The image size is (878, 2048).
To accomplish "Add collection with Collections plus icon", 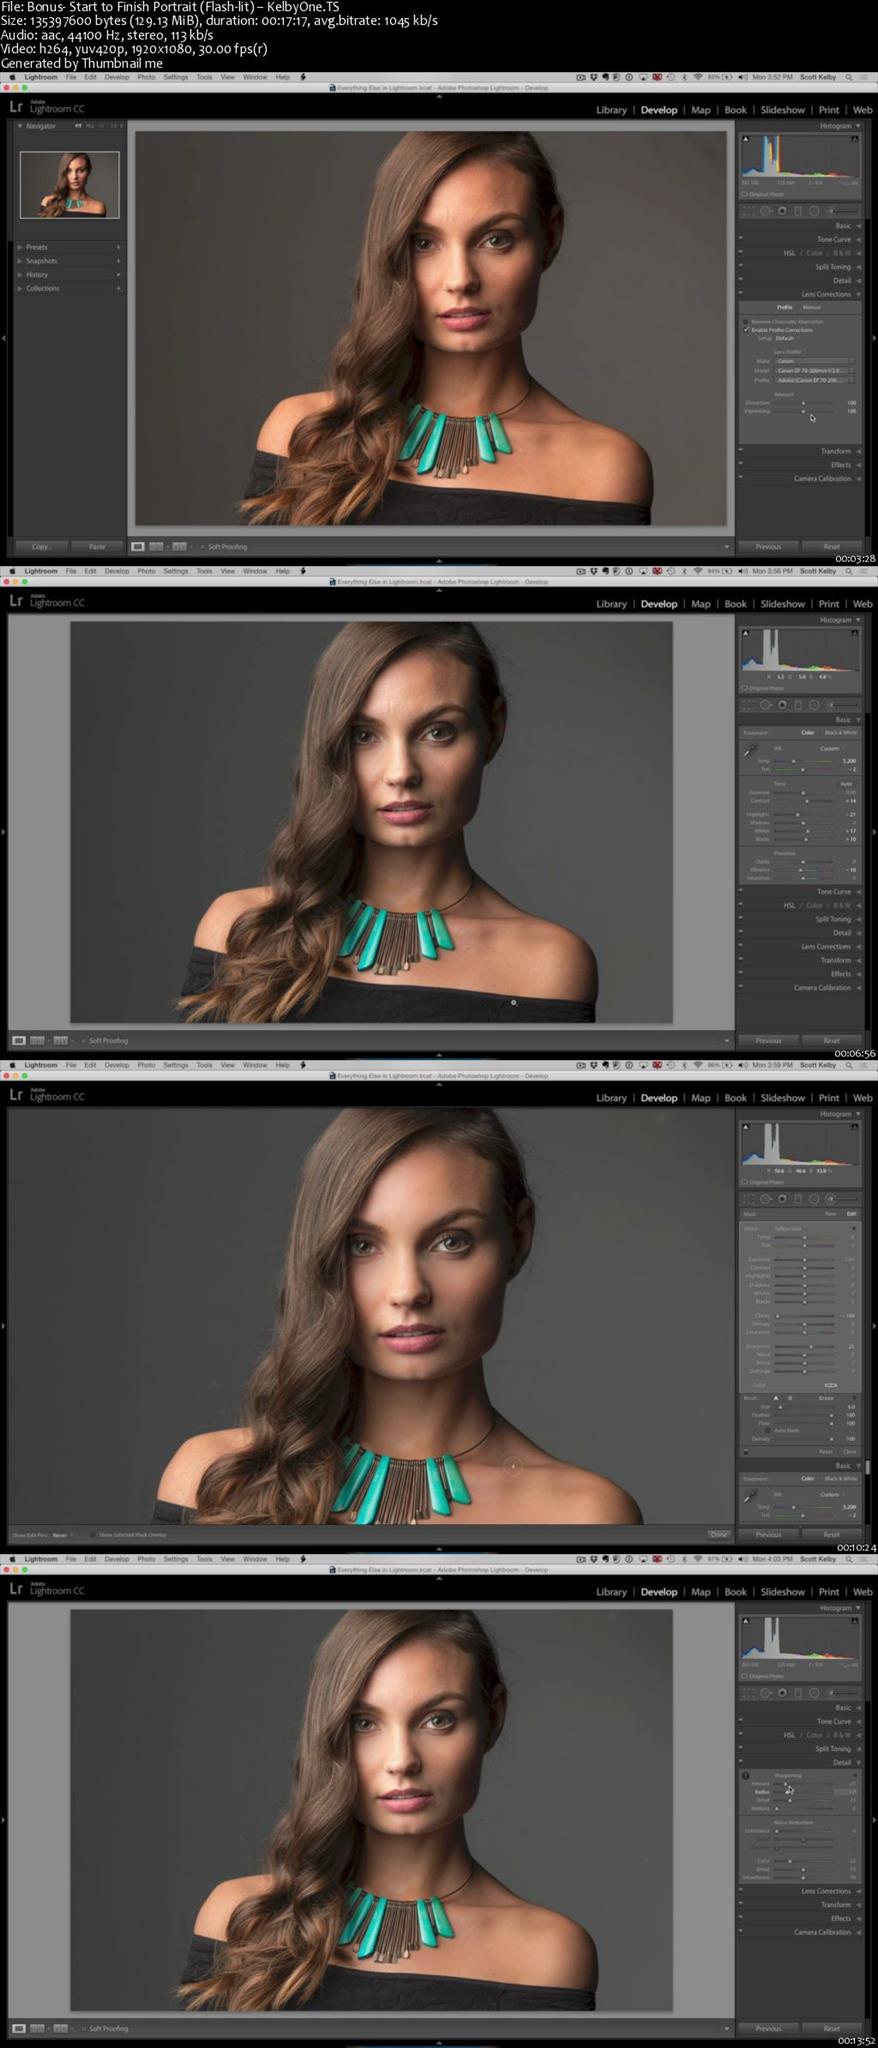I will (x=118, y=288).
